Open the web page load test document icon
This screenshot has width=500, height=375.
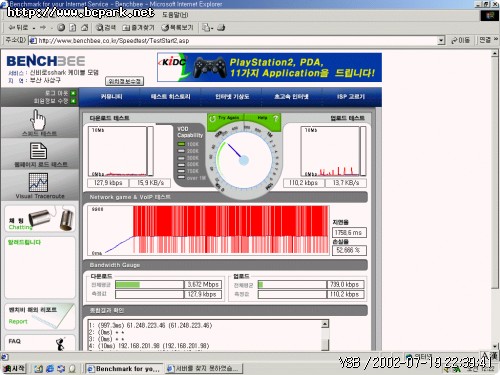(38, 151)
